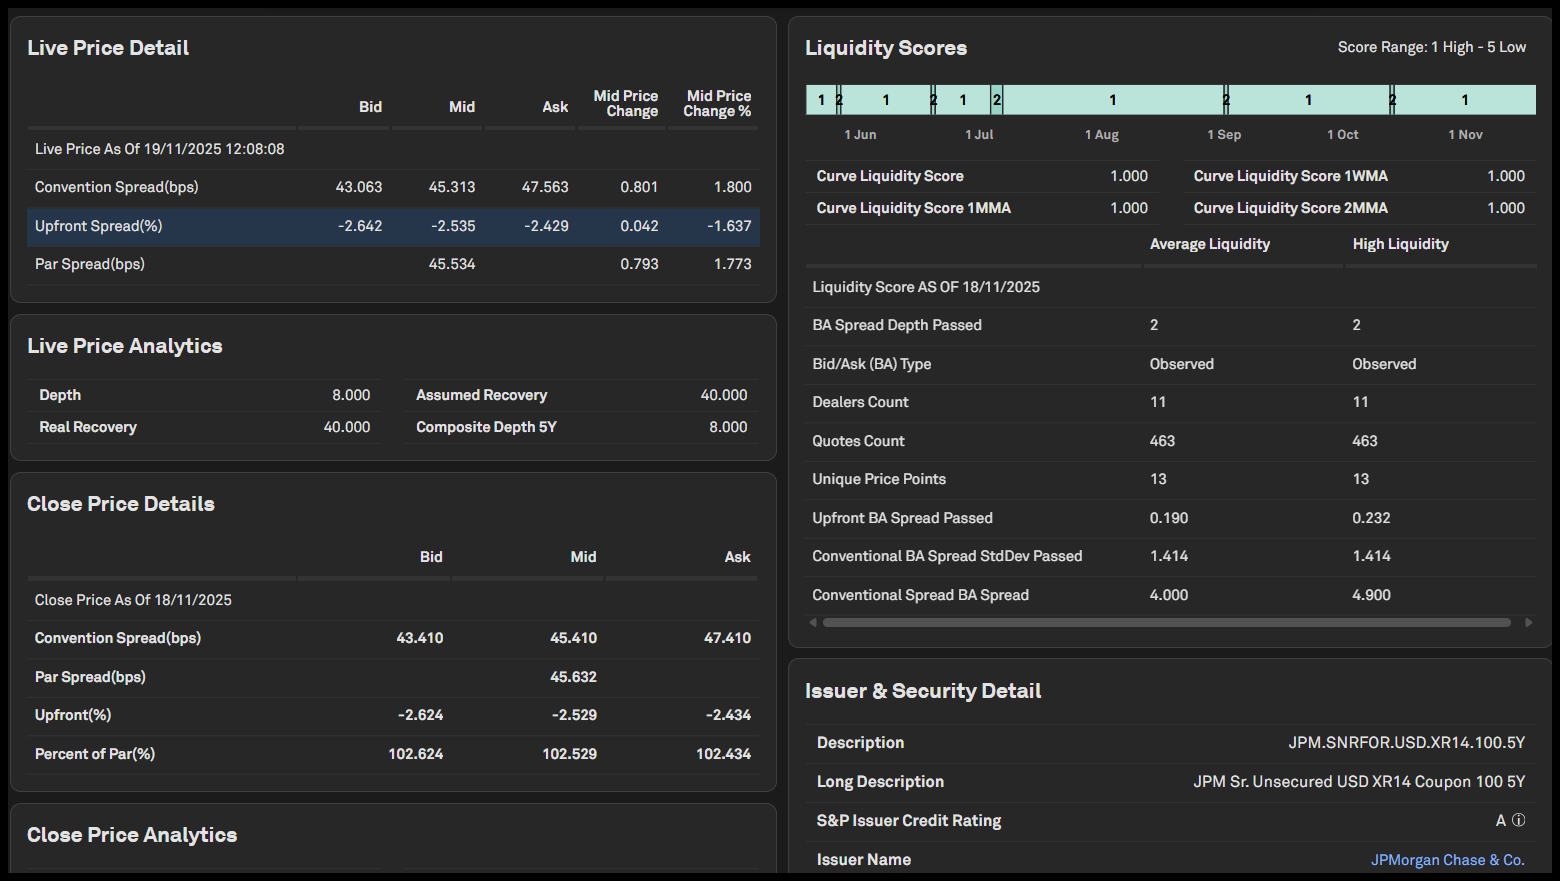Viewport: 1560px width, 881px height.
Task: Click the JPM.SNRFOR.USD.XR14.100.5Y description value
Action: coord(1406,743)
